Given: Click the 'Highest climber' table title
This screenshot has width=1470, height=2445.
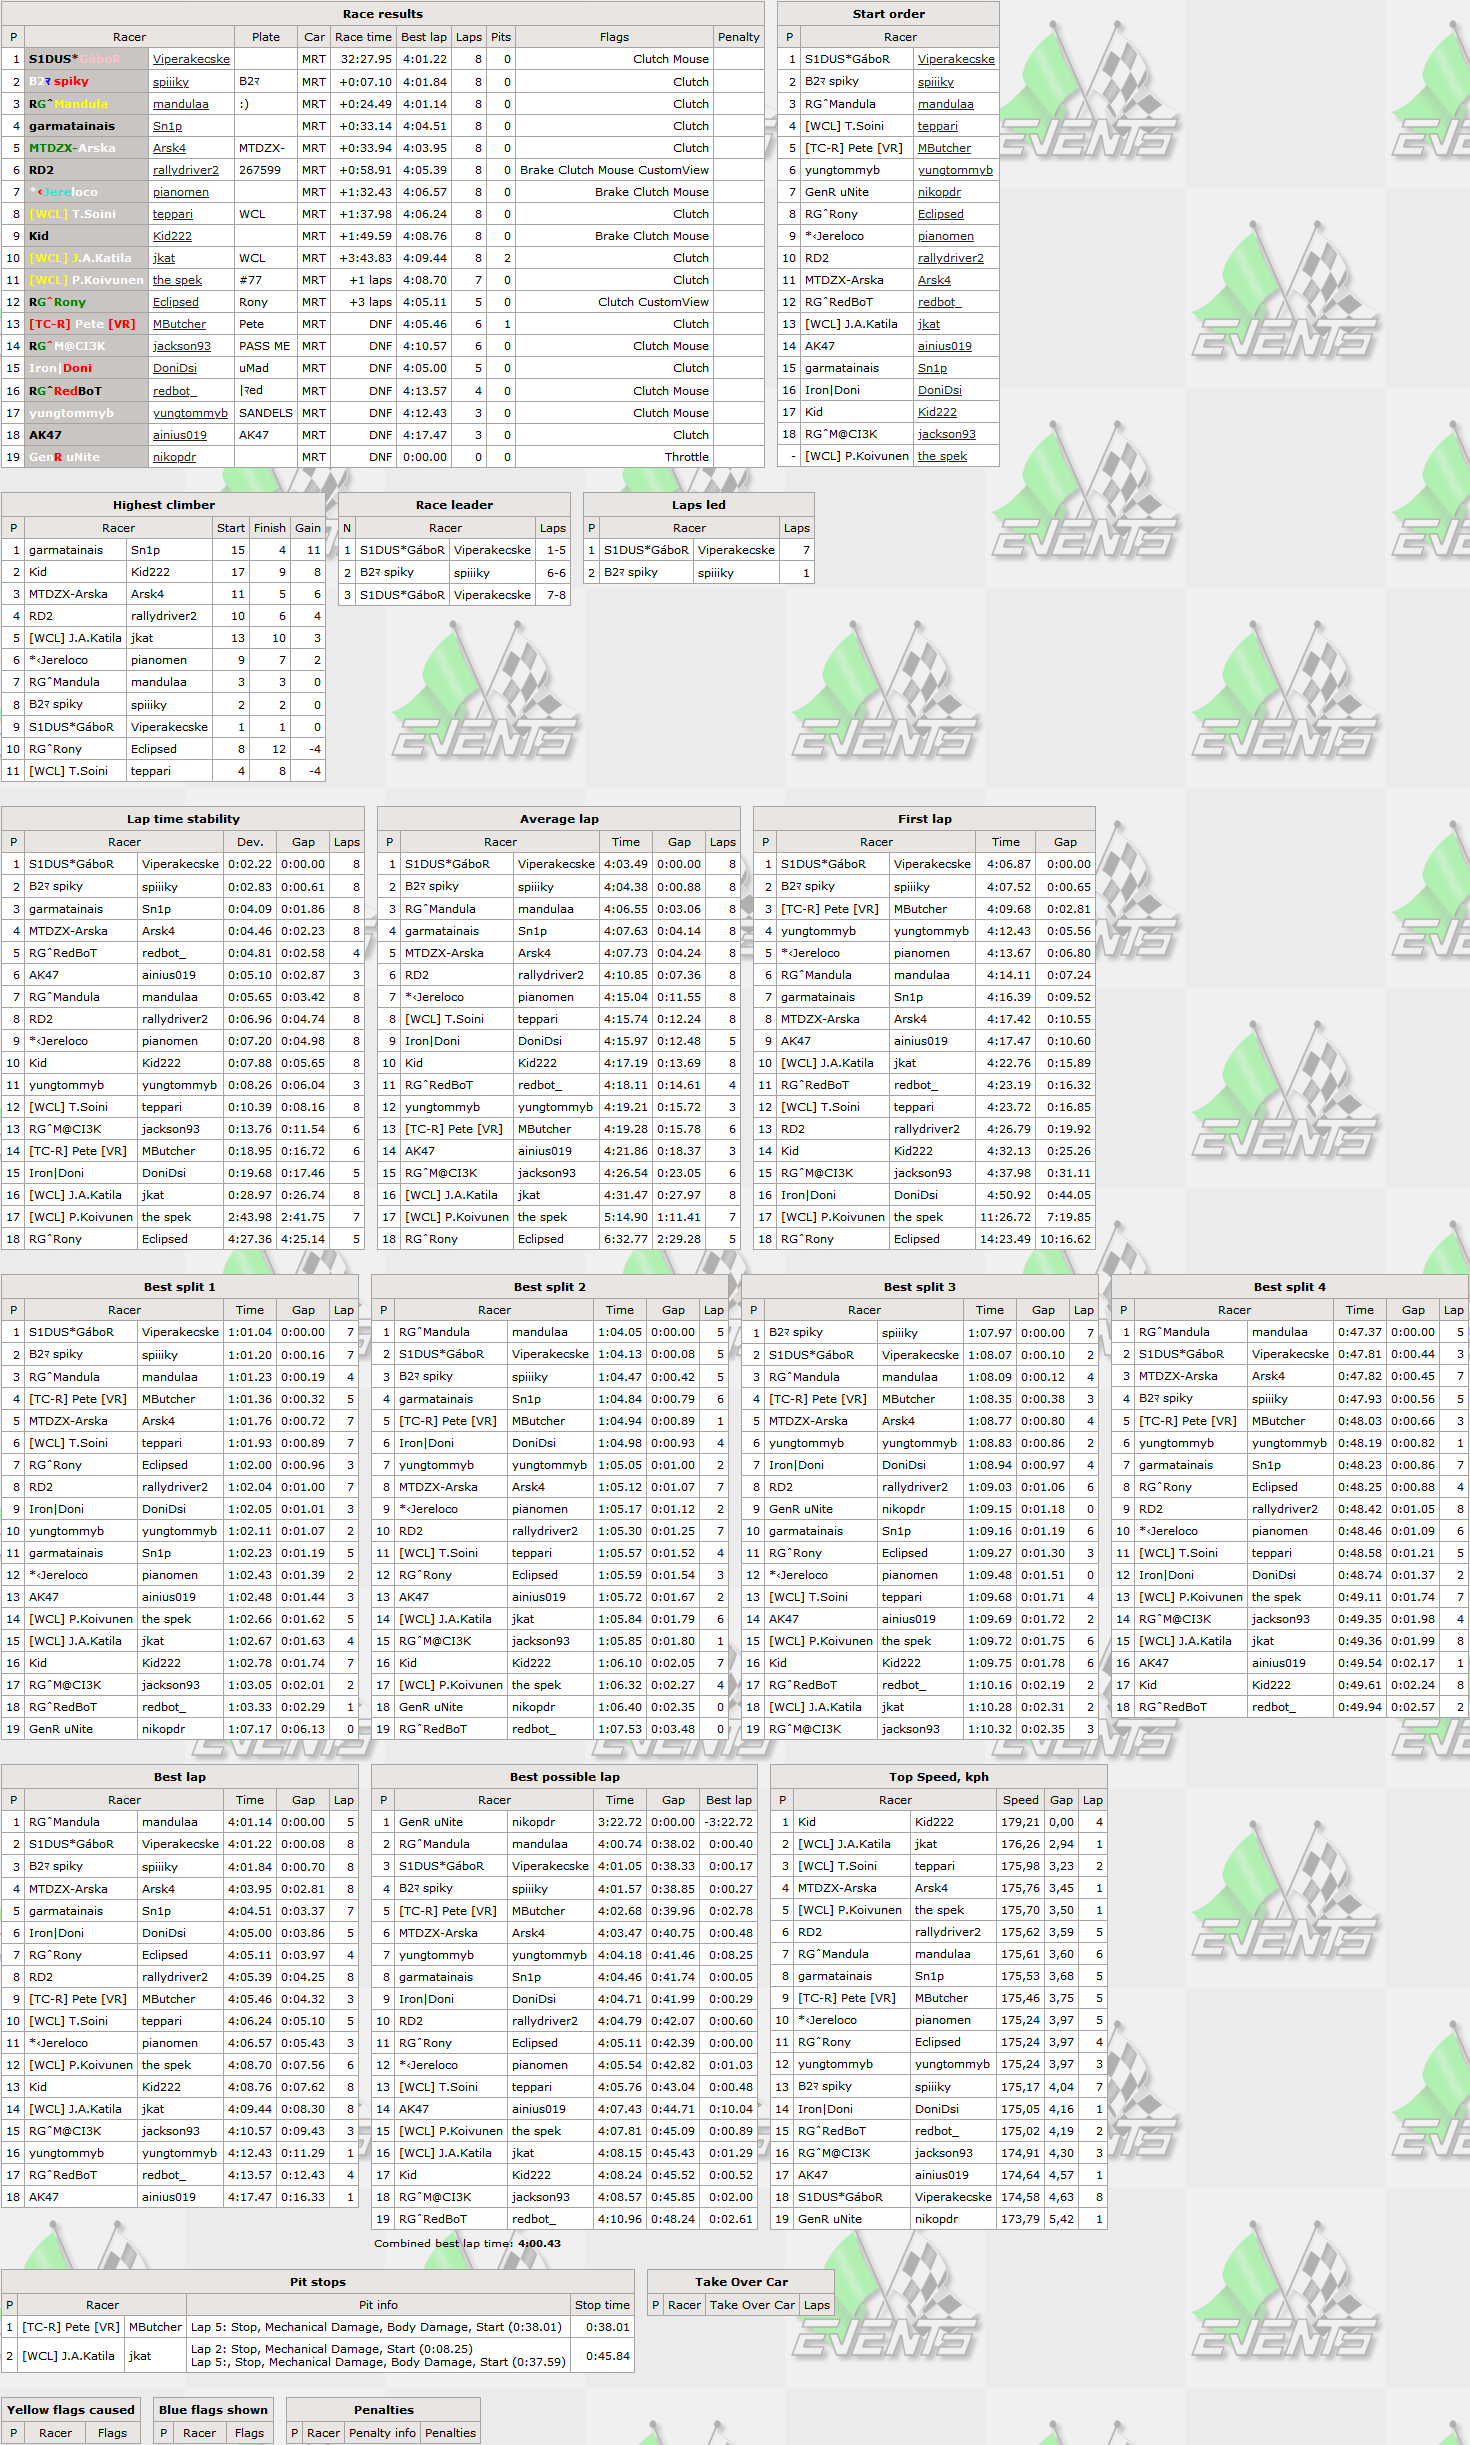Looking at the screenshot, I should tap(164, 505).
